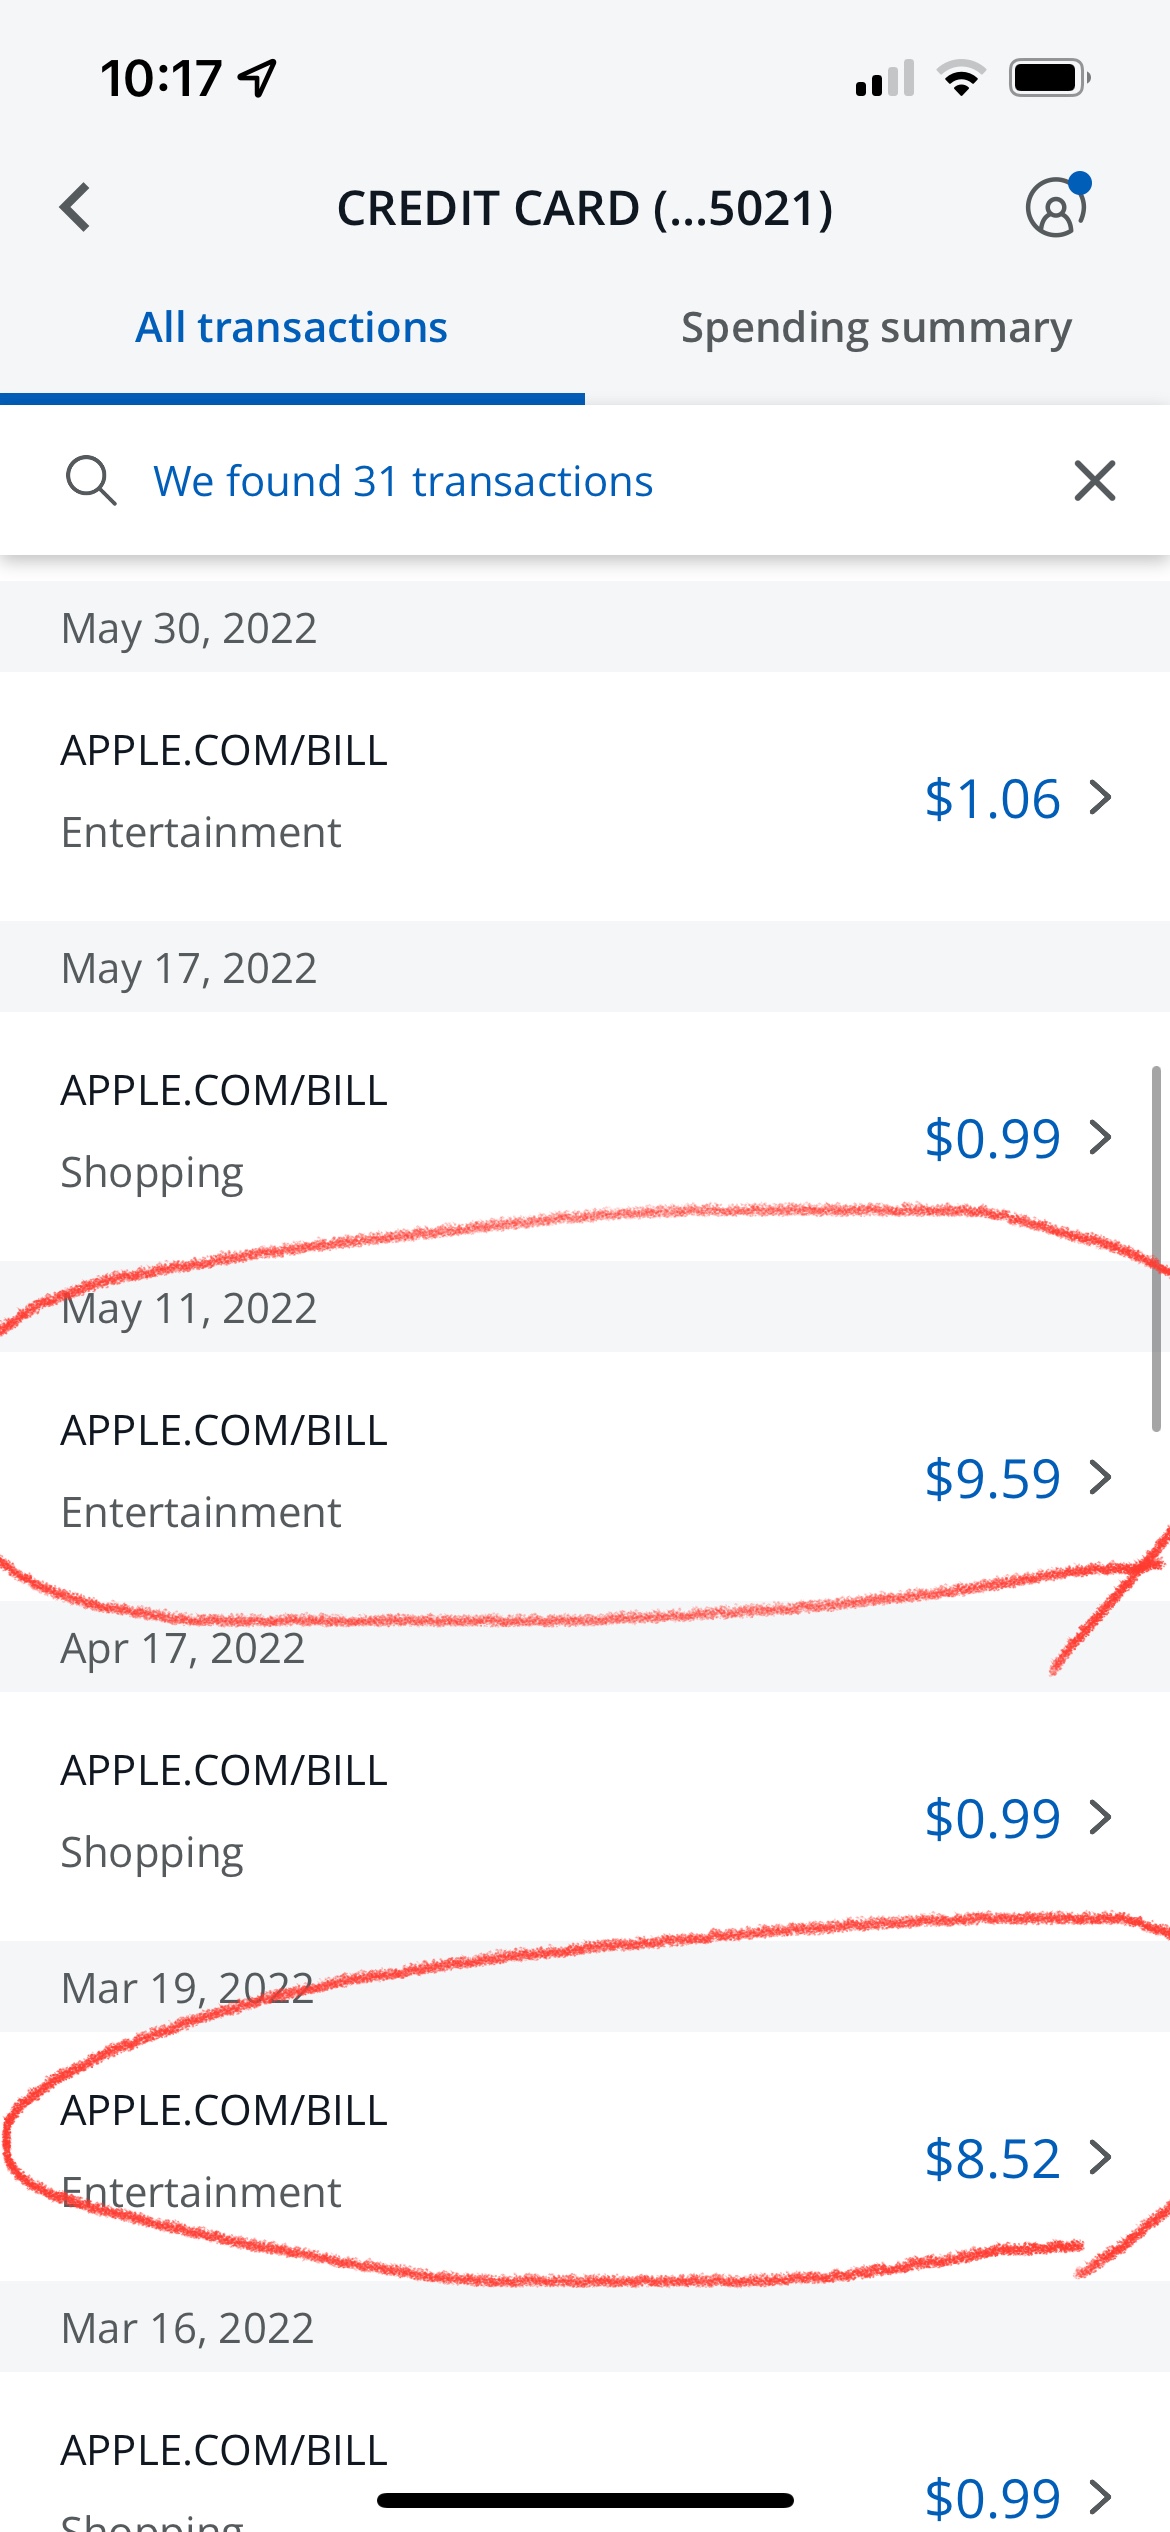Expand the $1.06 transaction chevron
Screen dimensions: 1170x2532
tap(1101, 798)
